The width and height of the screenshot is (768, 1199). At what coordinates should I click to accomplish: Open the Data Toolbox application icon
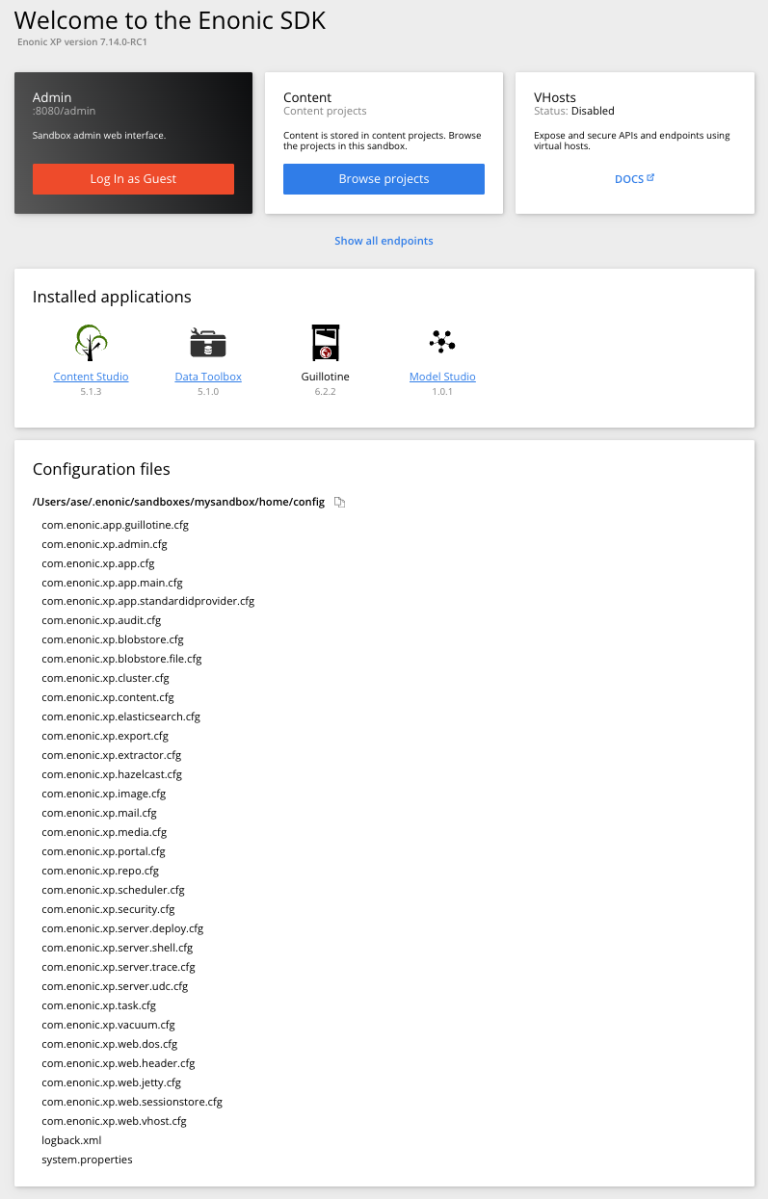coord(208,343)
